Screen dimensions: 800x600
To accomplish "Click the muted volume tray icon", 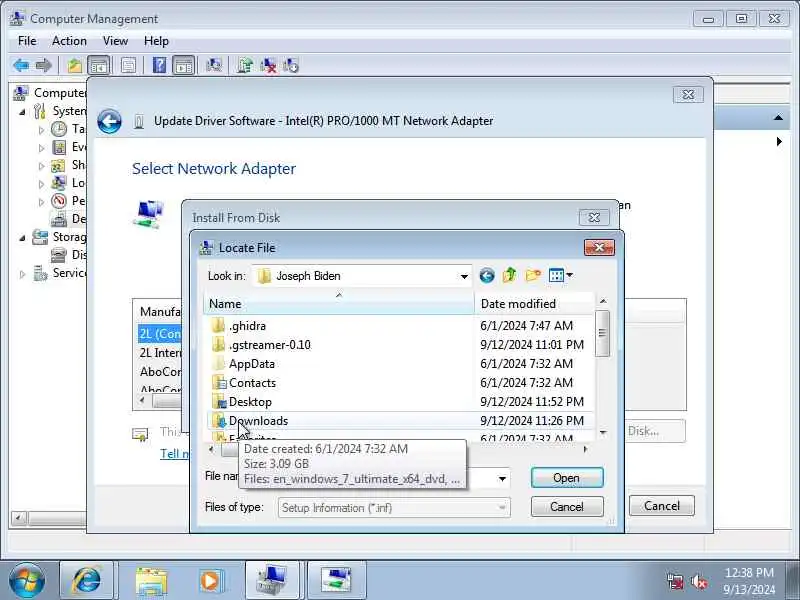I will (x=699, y=582).
